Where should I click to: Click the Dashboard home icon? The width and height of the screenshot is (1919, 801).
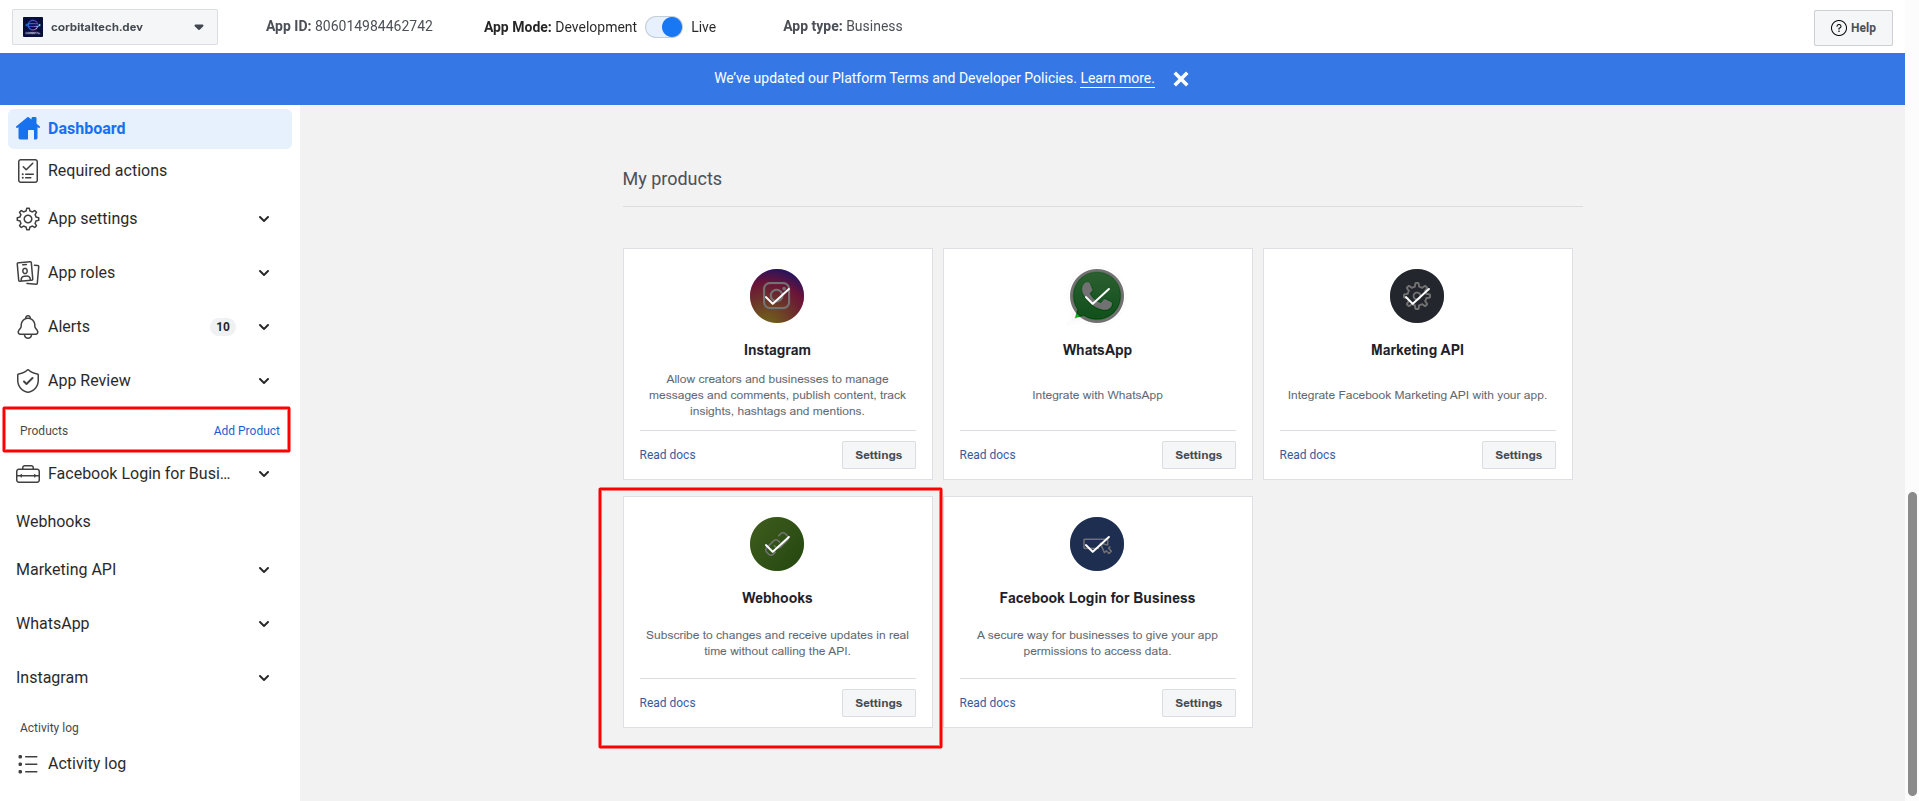(28, 128)
